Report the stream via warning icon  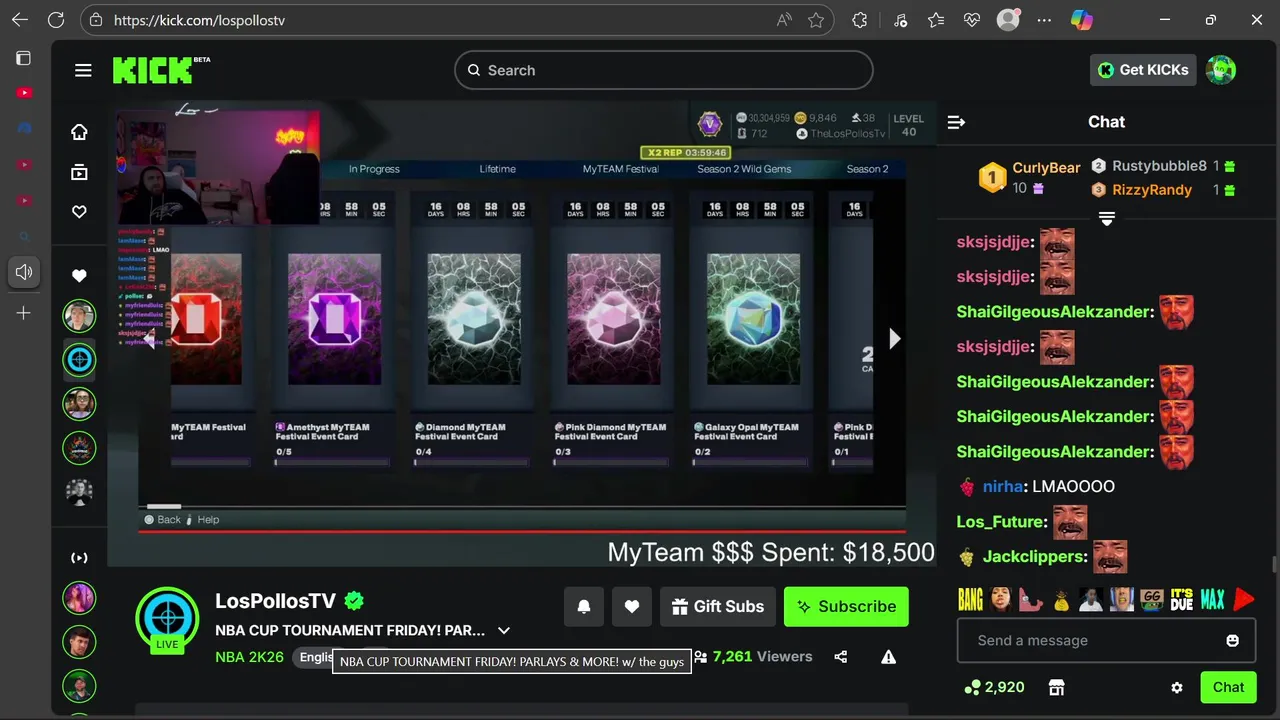pos(888,657)
